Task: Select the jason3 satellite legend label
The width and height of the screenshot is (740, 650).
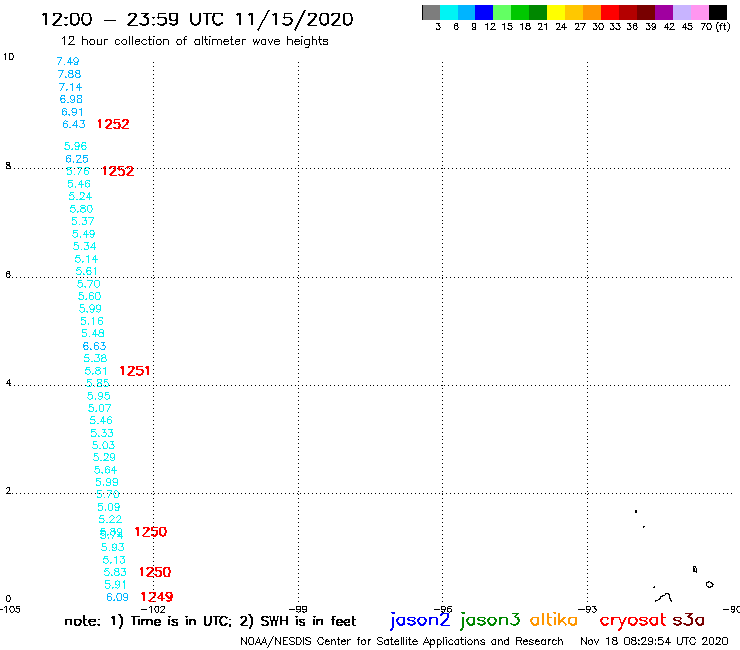Action: pos(490,620)
